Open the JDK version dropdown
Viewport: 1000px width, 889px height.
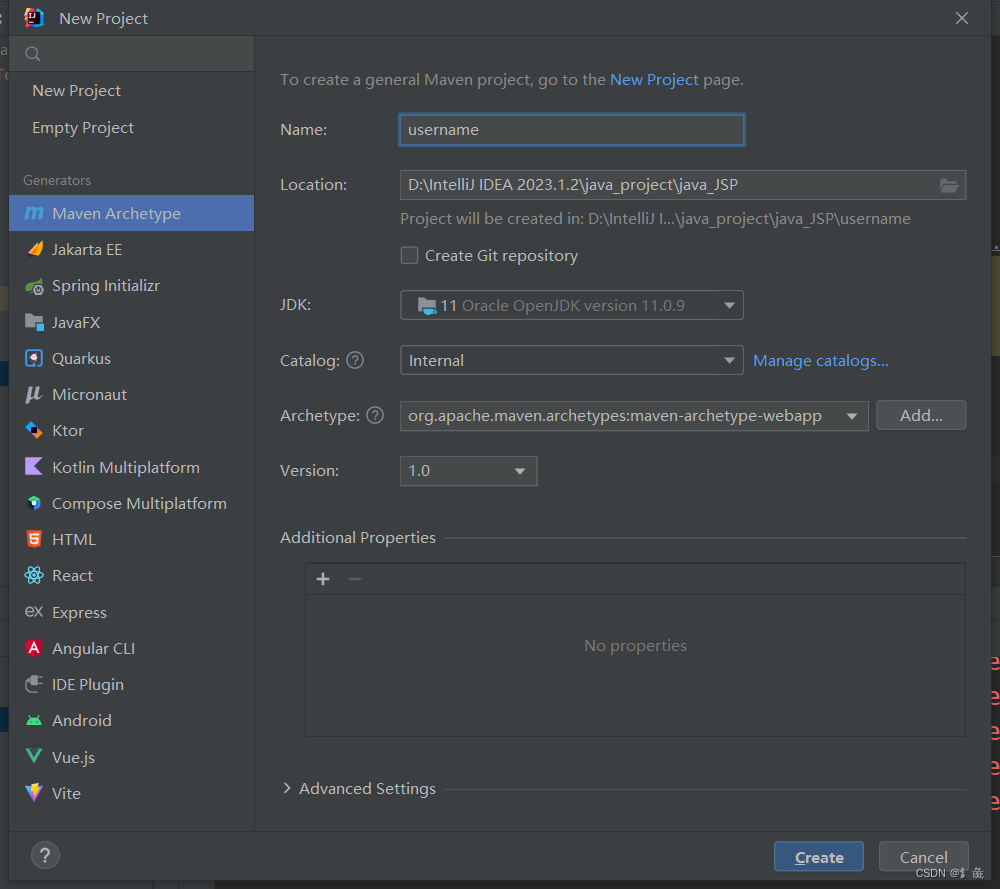571,305
